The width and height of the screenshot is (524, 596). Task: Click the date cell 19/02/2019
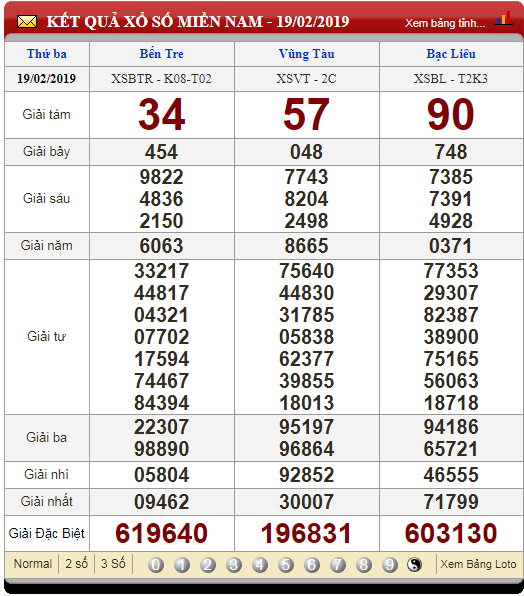[46, 79]
